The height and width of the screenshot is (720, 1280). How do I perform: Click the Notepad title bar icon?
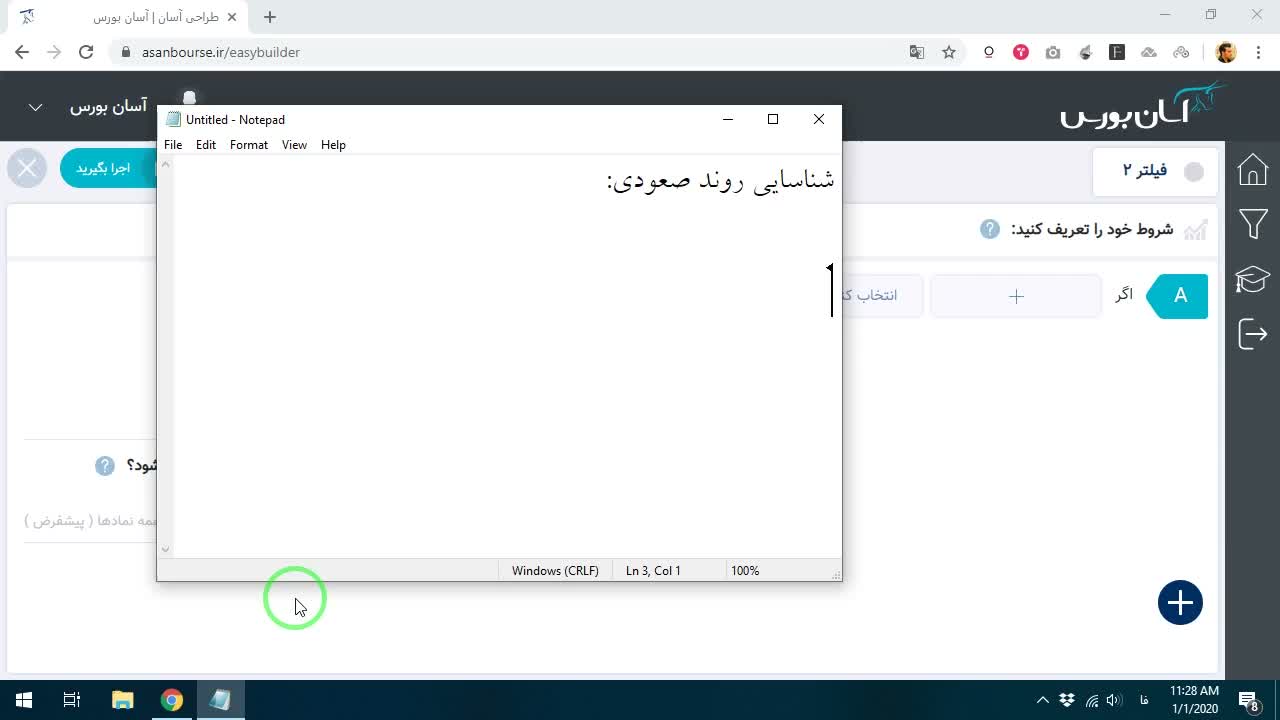(174, 119)
